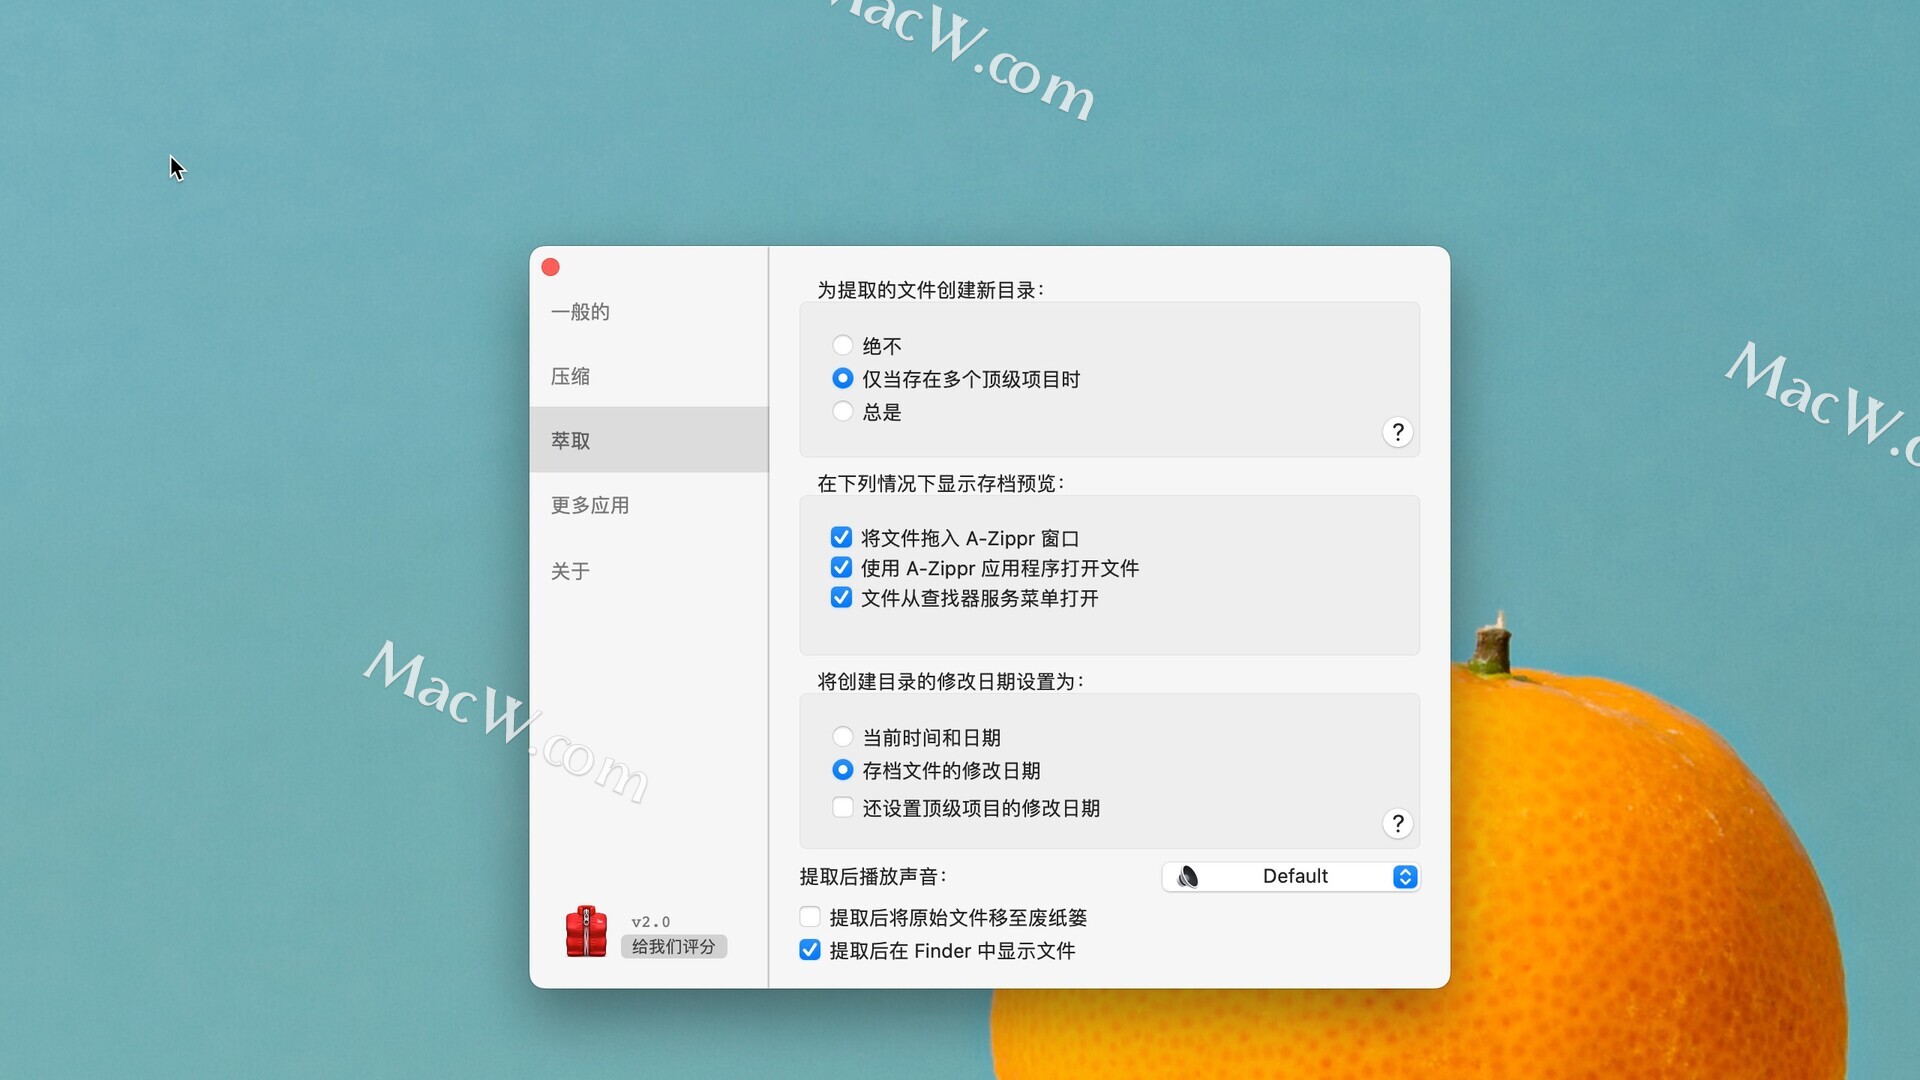The width and height of the screenshot is (1920, 1080).
Task: Click the blue arrows of sound popup
Action: coord(1405,877)
